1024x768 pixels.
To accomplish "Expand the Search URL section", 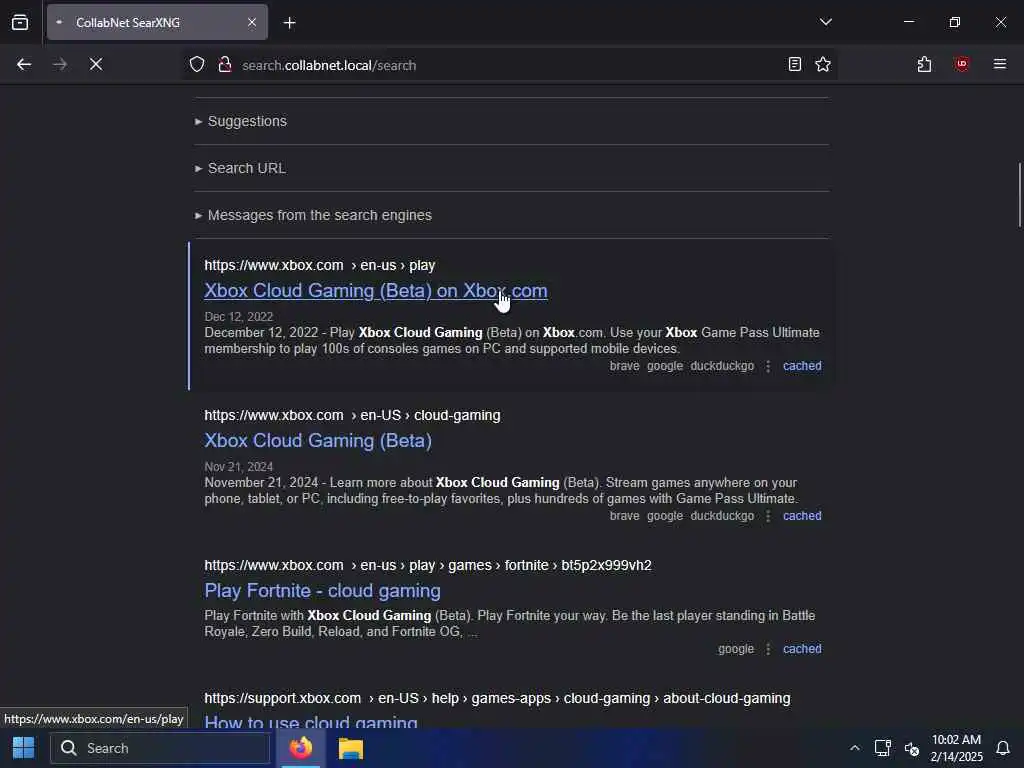I will [246, 168].
